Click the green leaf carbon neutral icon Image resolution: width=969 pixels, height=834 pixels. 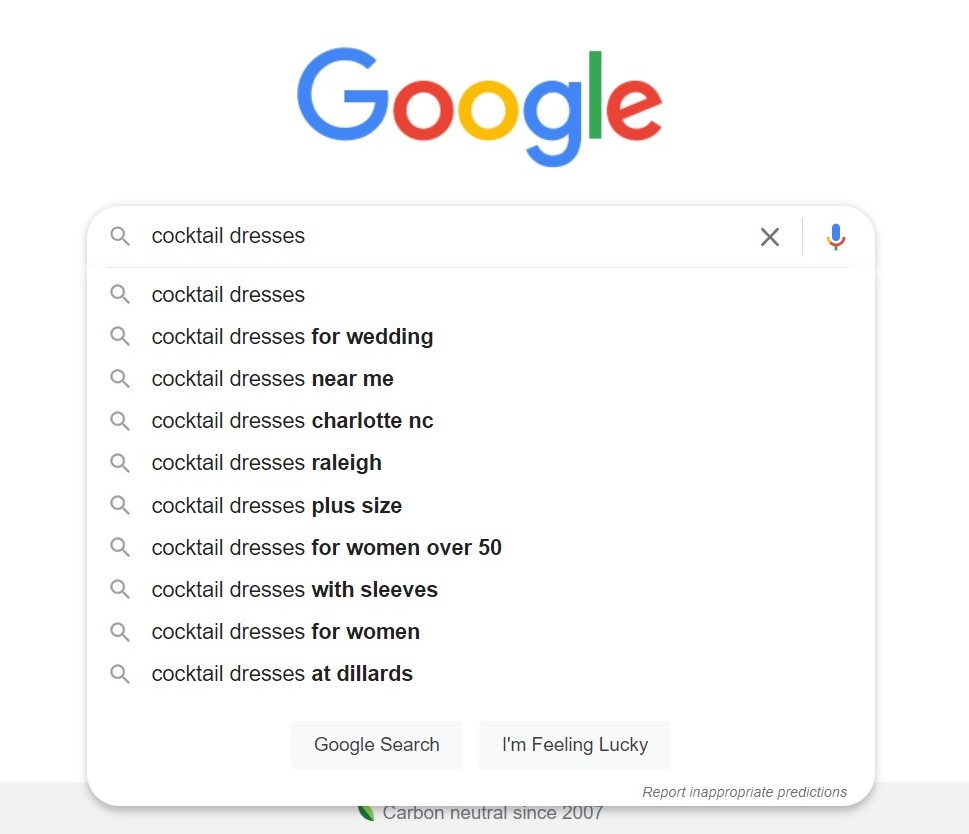pyautogui.click(x=365, y=812)
